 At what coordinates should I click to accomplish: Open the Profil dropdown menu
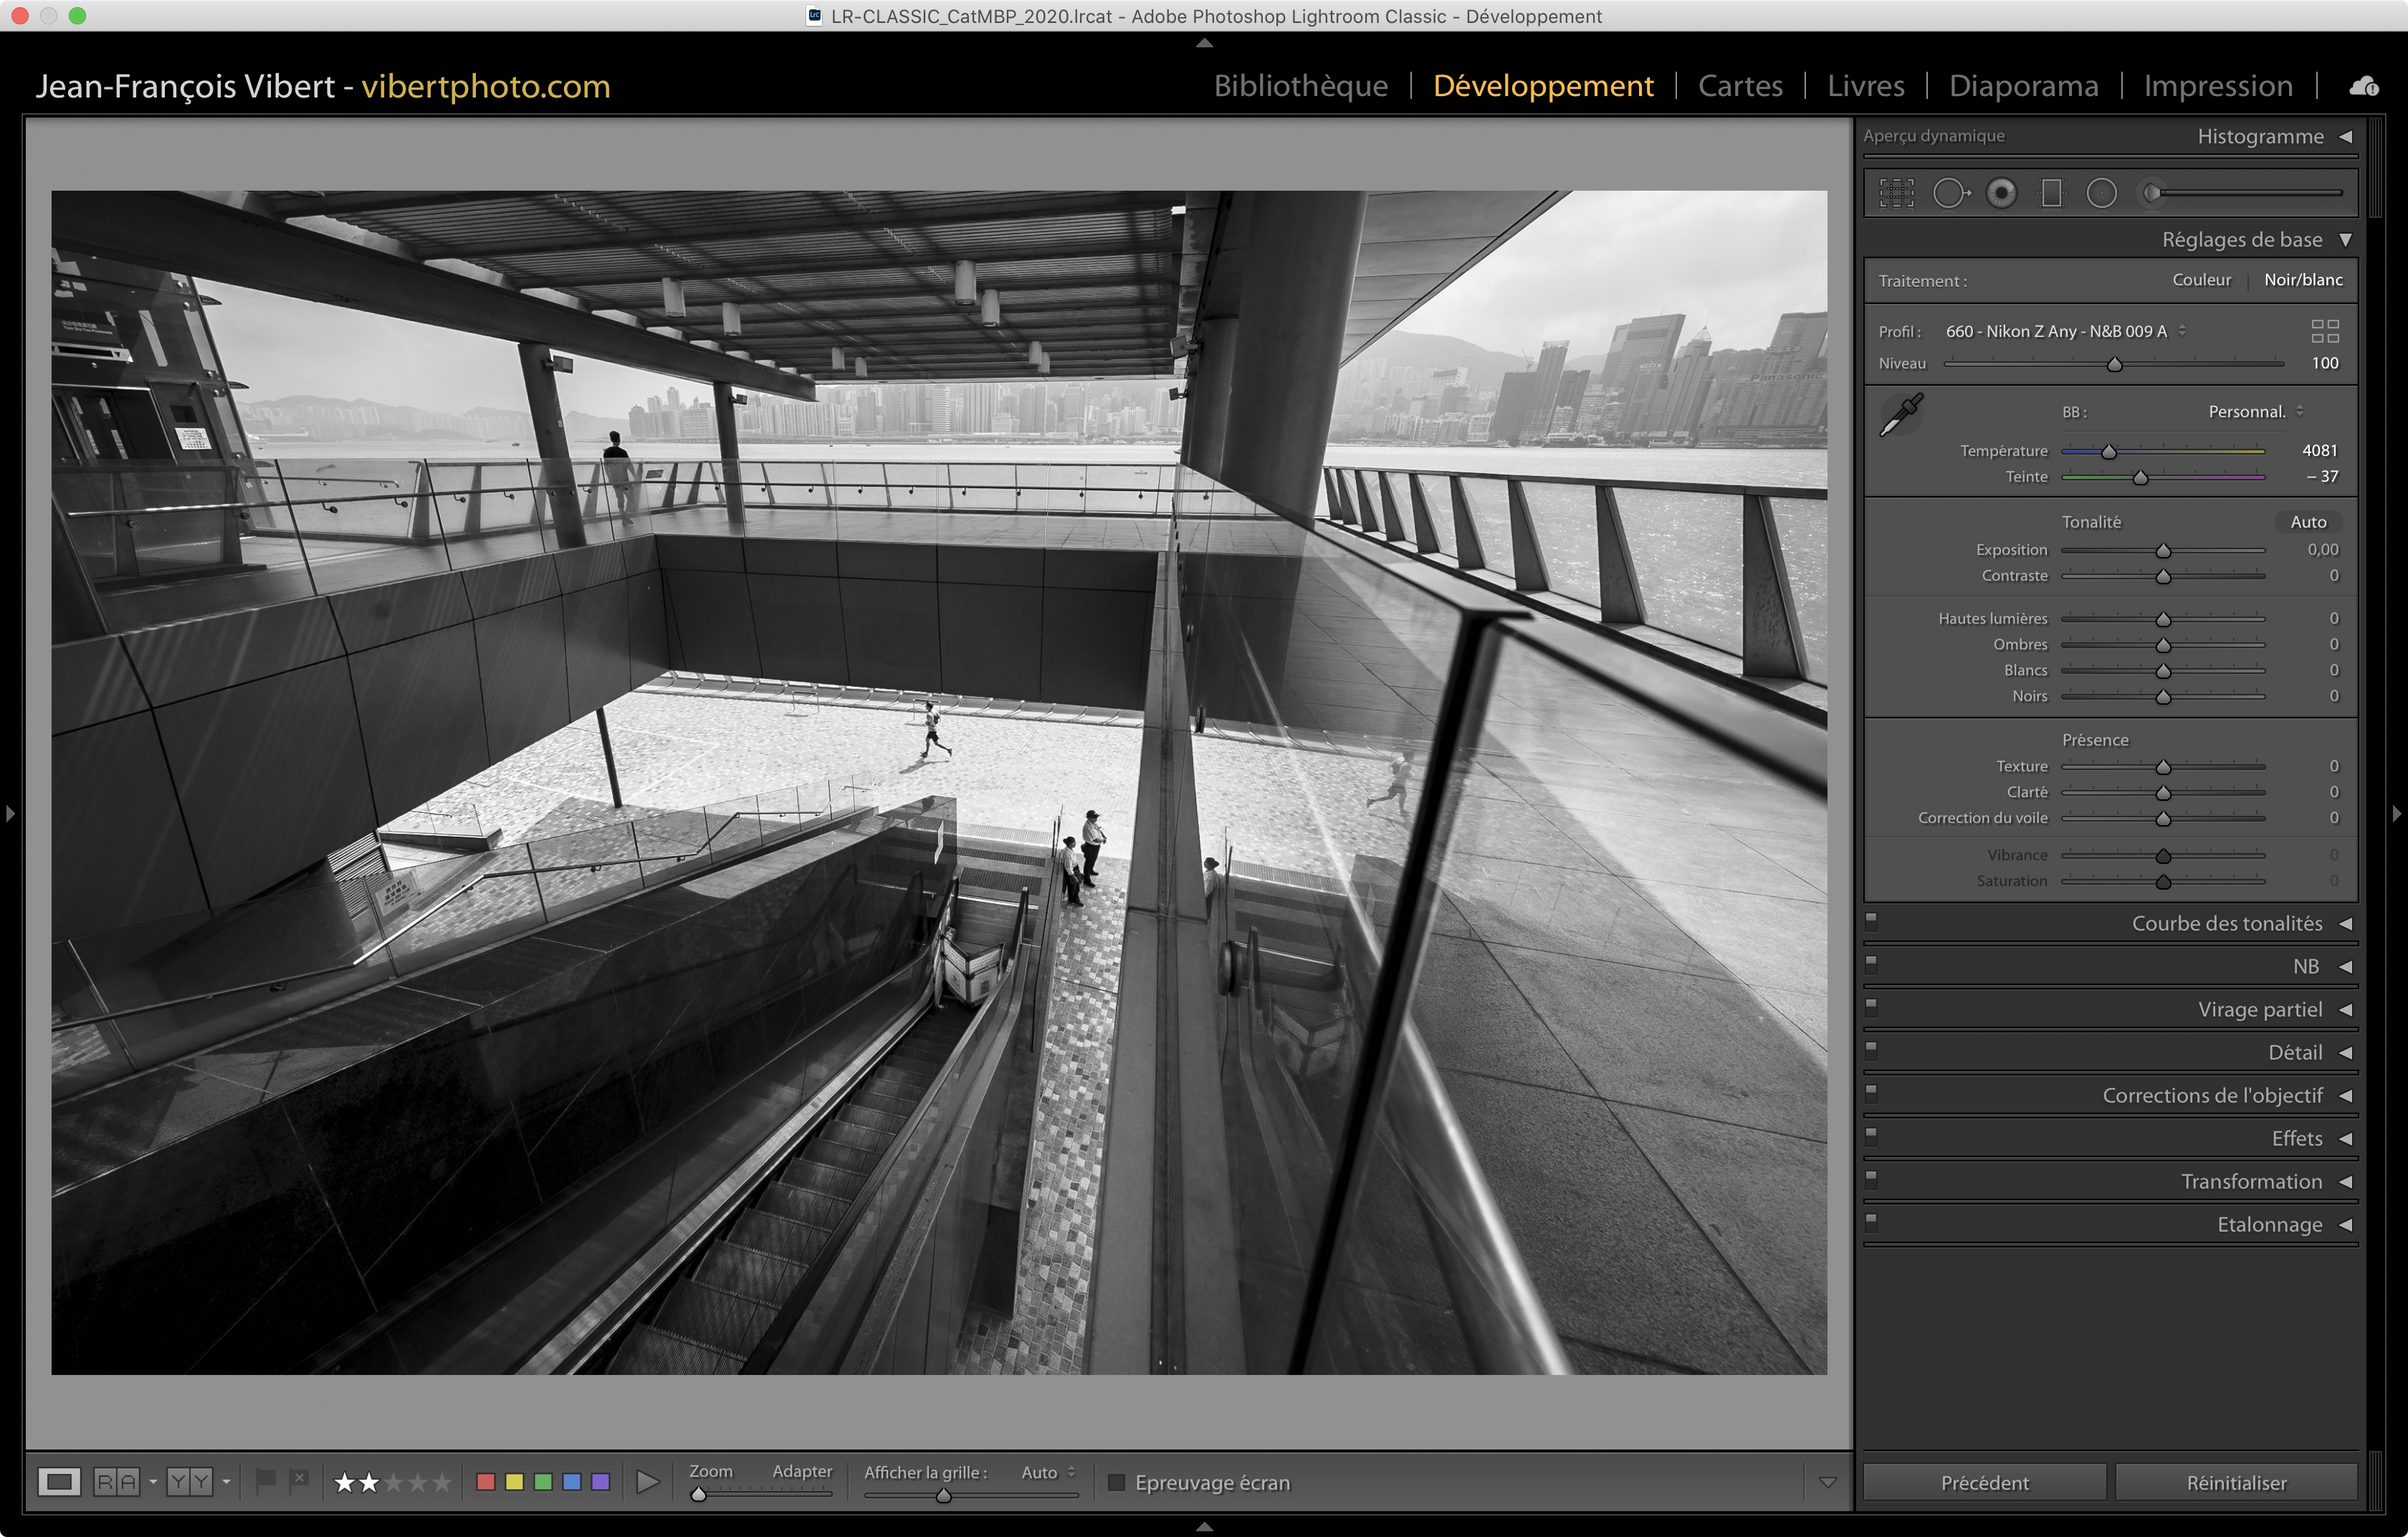pyautogui.click(x=2065, y=331)
